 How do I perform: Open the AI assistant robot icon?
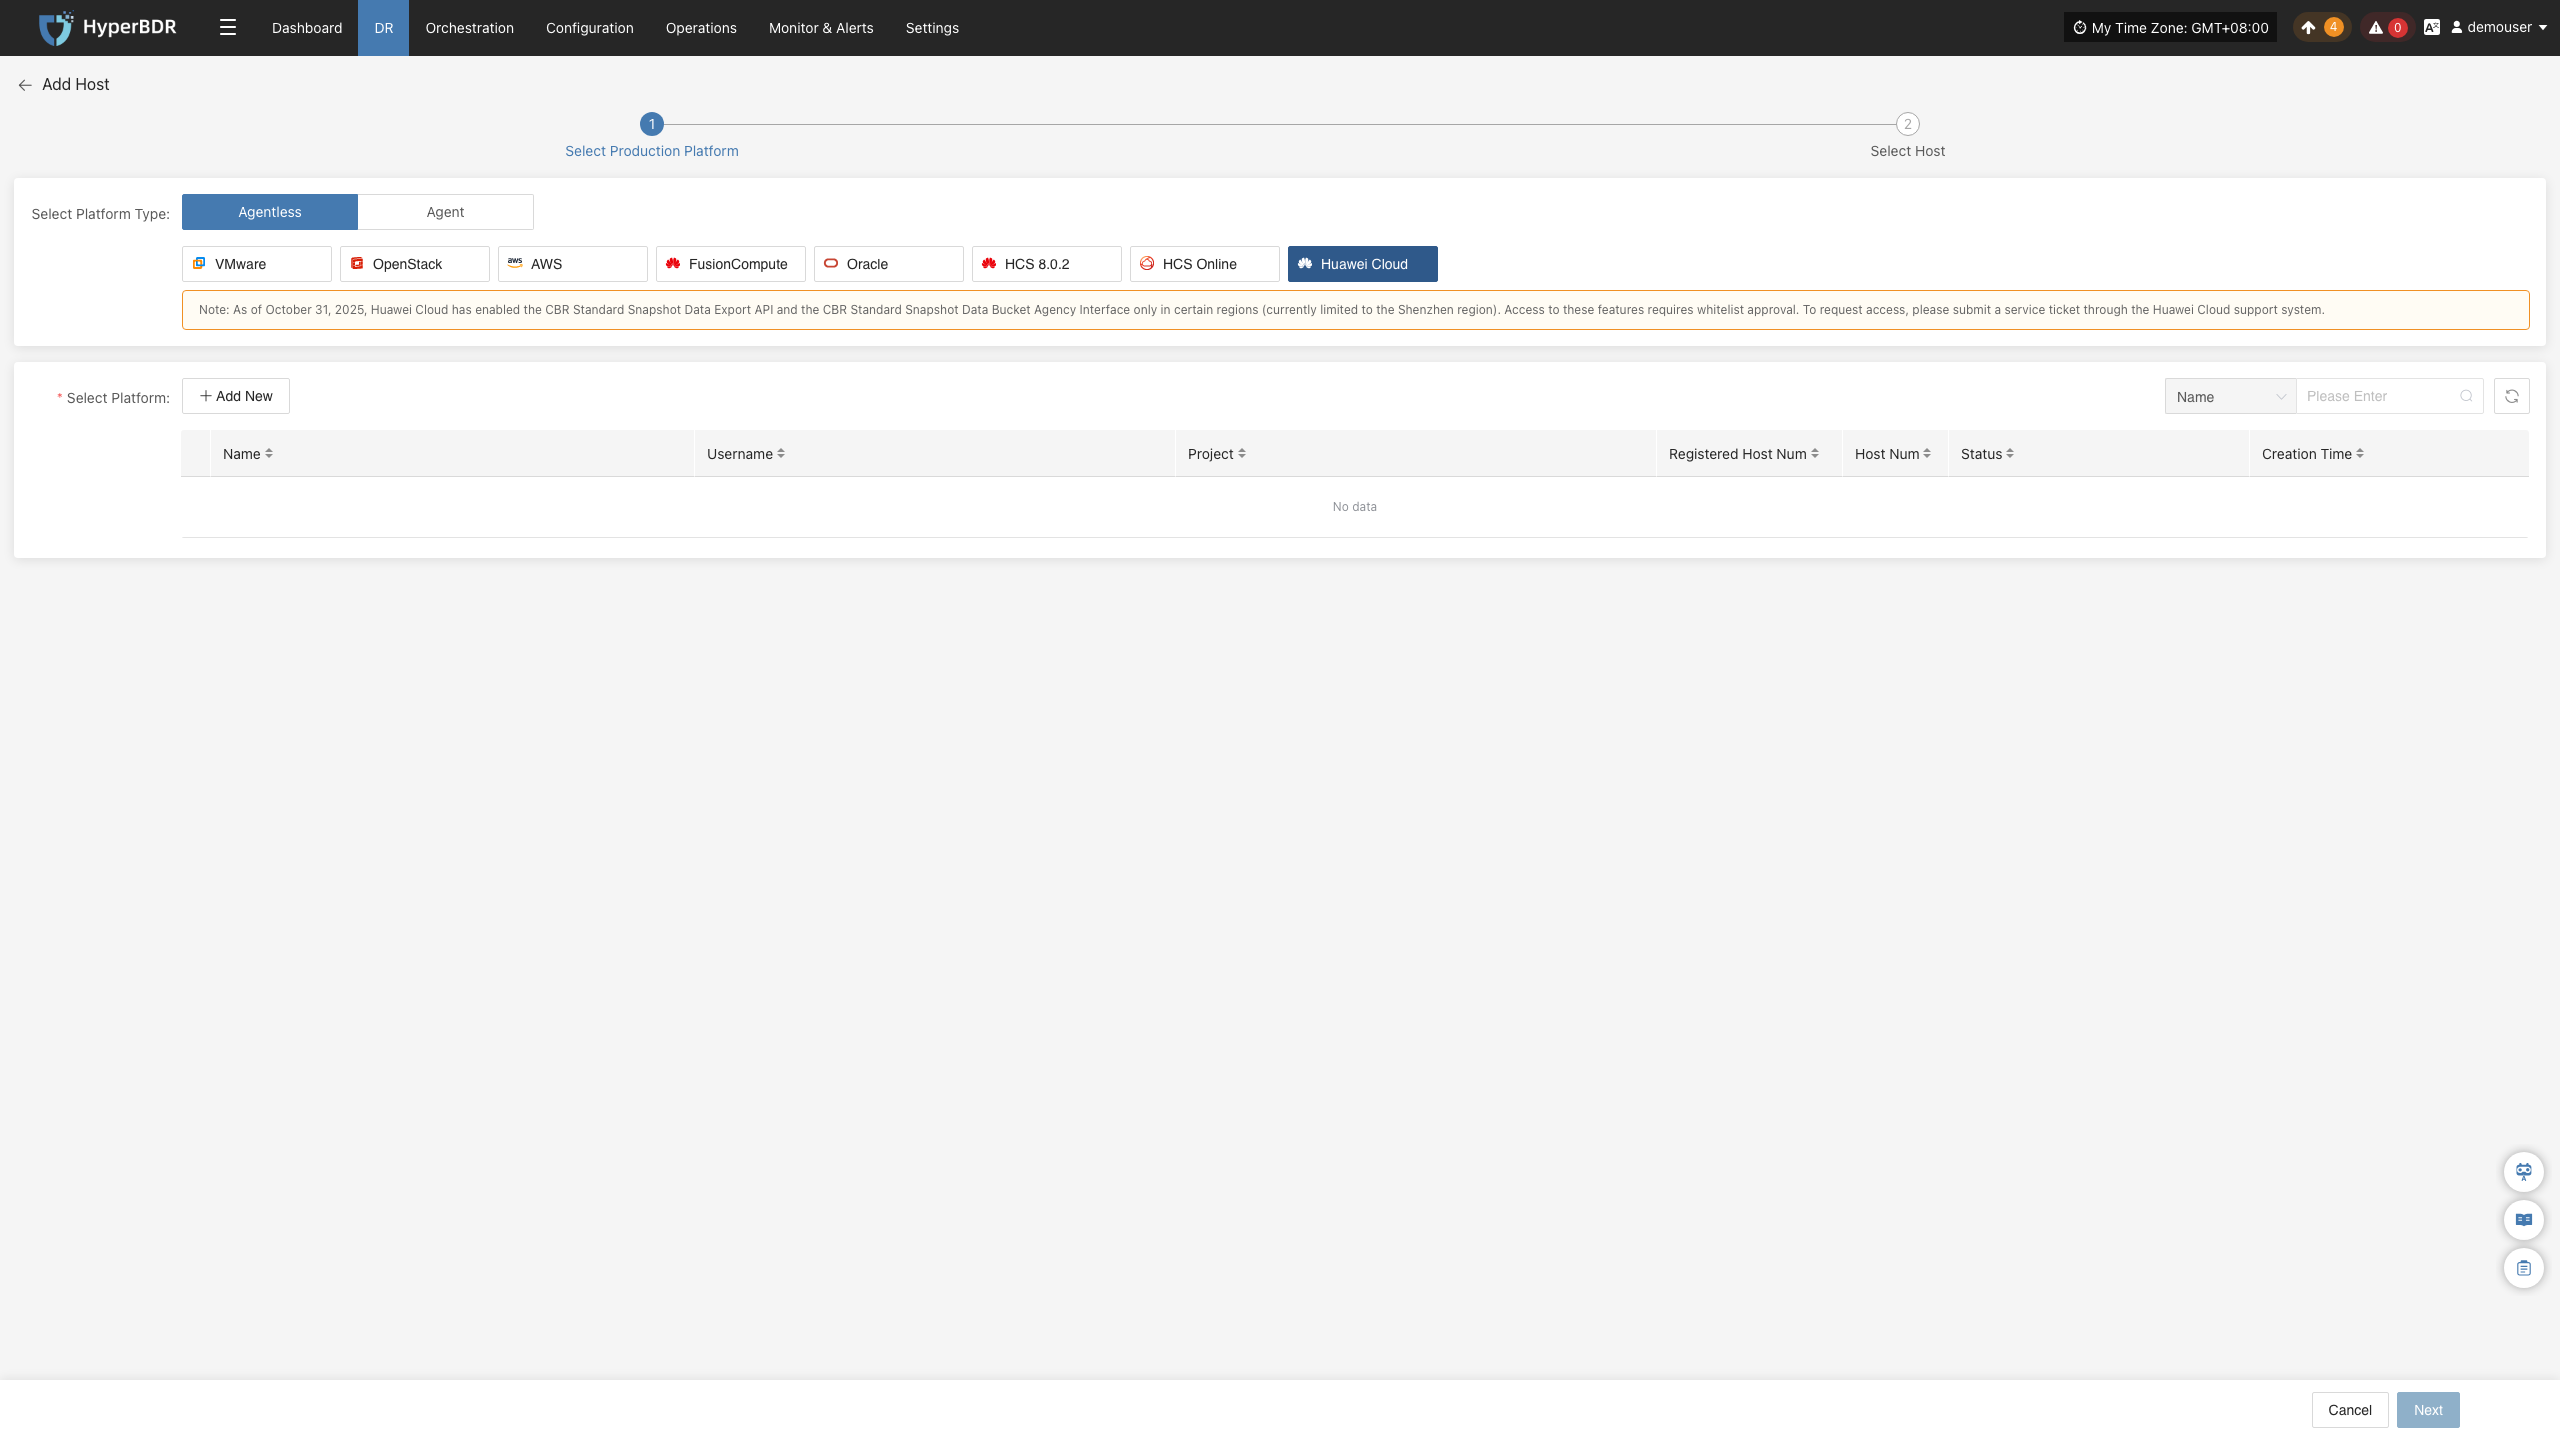[2524, 1172]
